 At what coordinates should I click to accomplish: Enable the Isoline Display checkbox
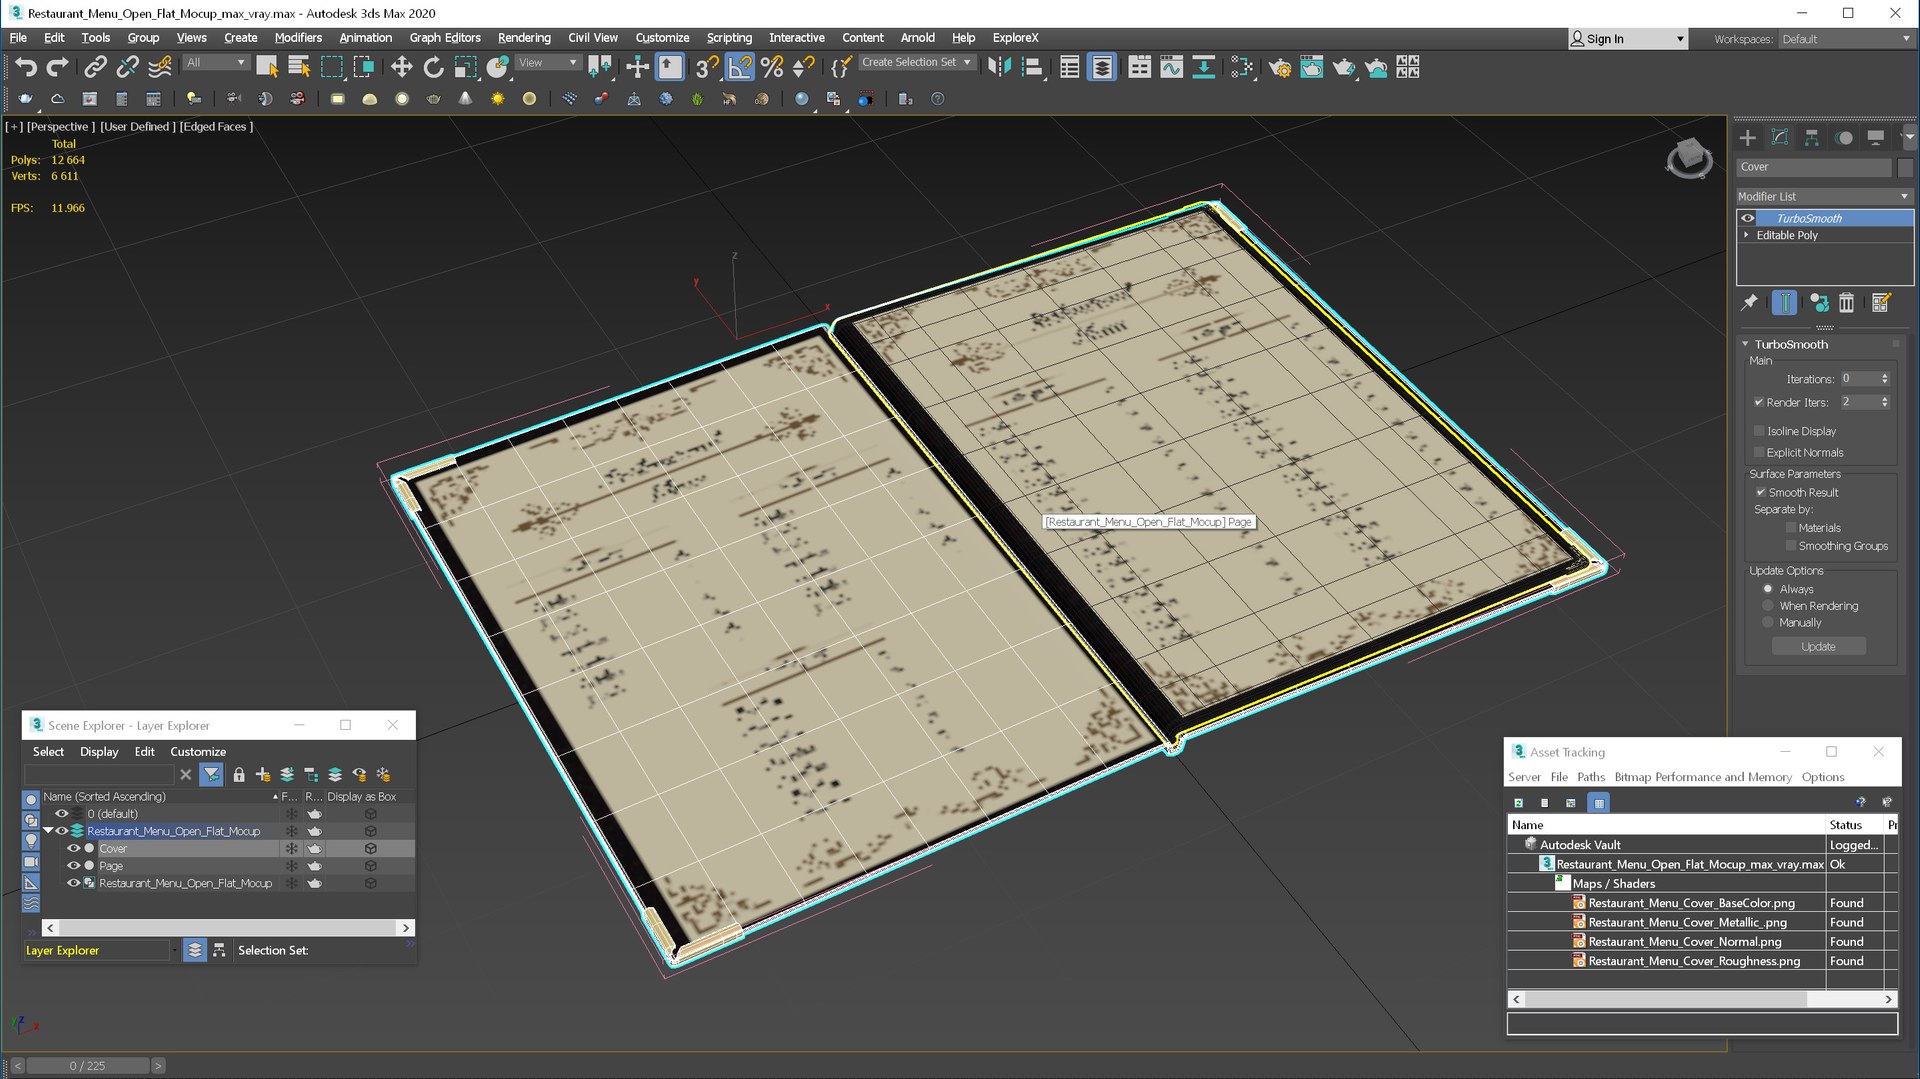click(1760, 431)
